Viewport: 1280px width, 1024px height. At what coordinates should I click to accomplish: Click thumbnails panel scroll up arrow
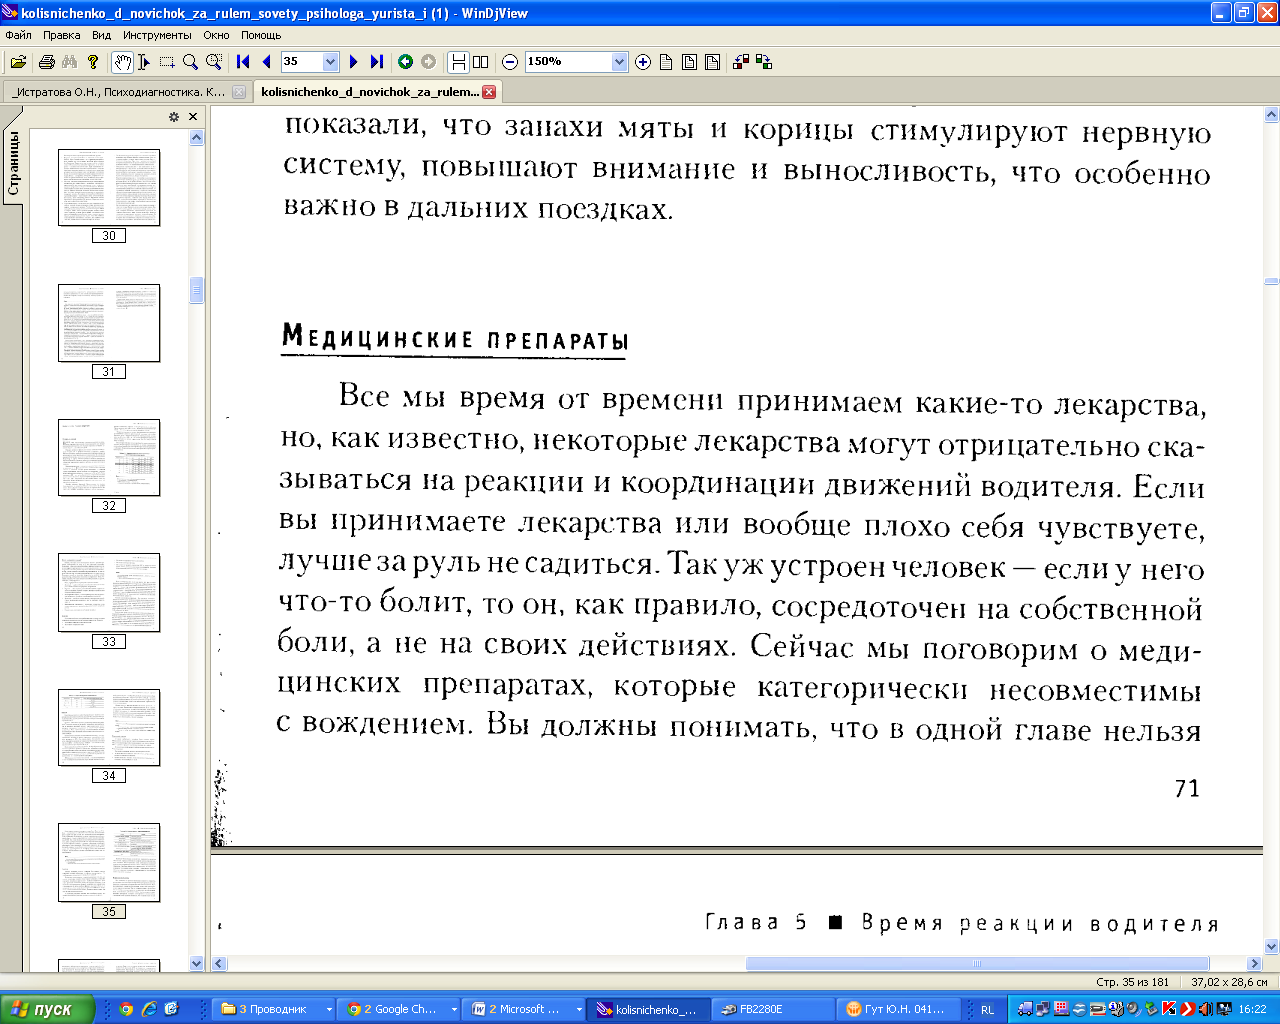click(x=196, y=137)
